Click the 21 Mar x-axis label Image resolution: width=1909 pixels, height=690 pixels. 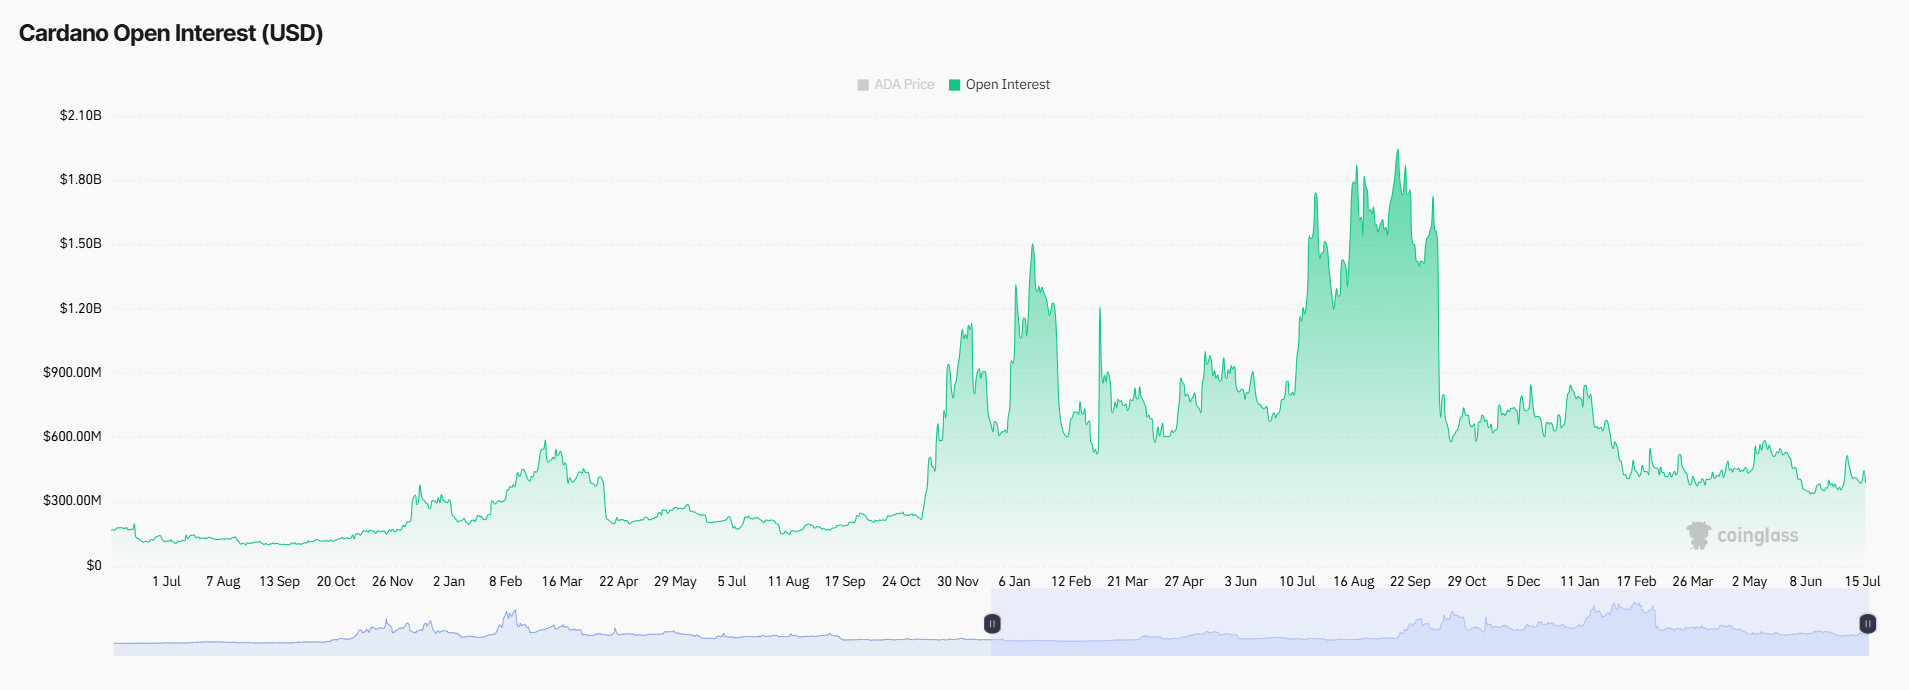tap(1127, 582)
